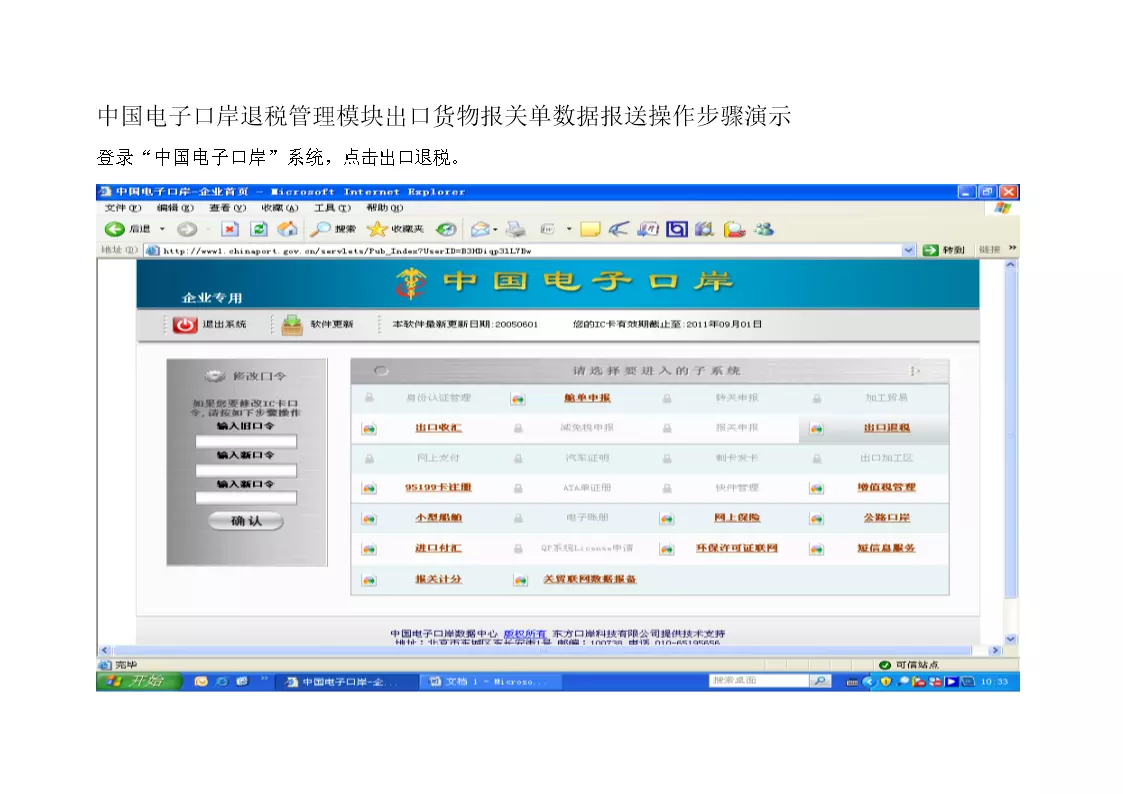Click the first 输入新口令 field

point(246,470)
